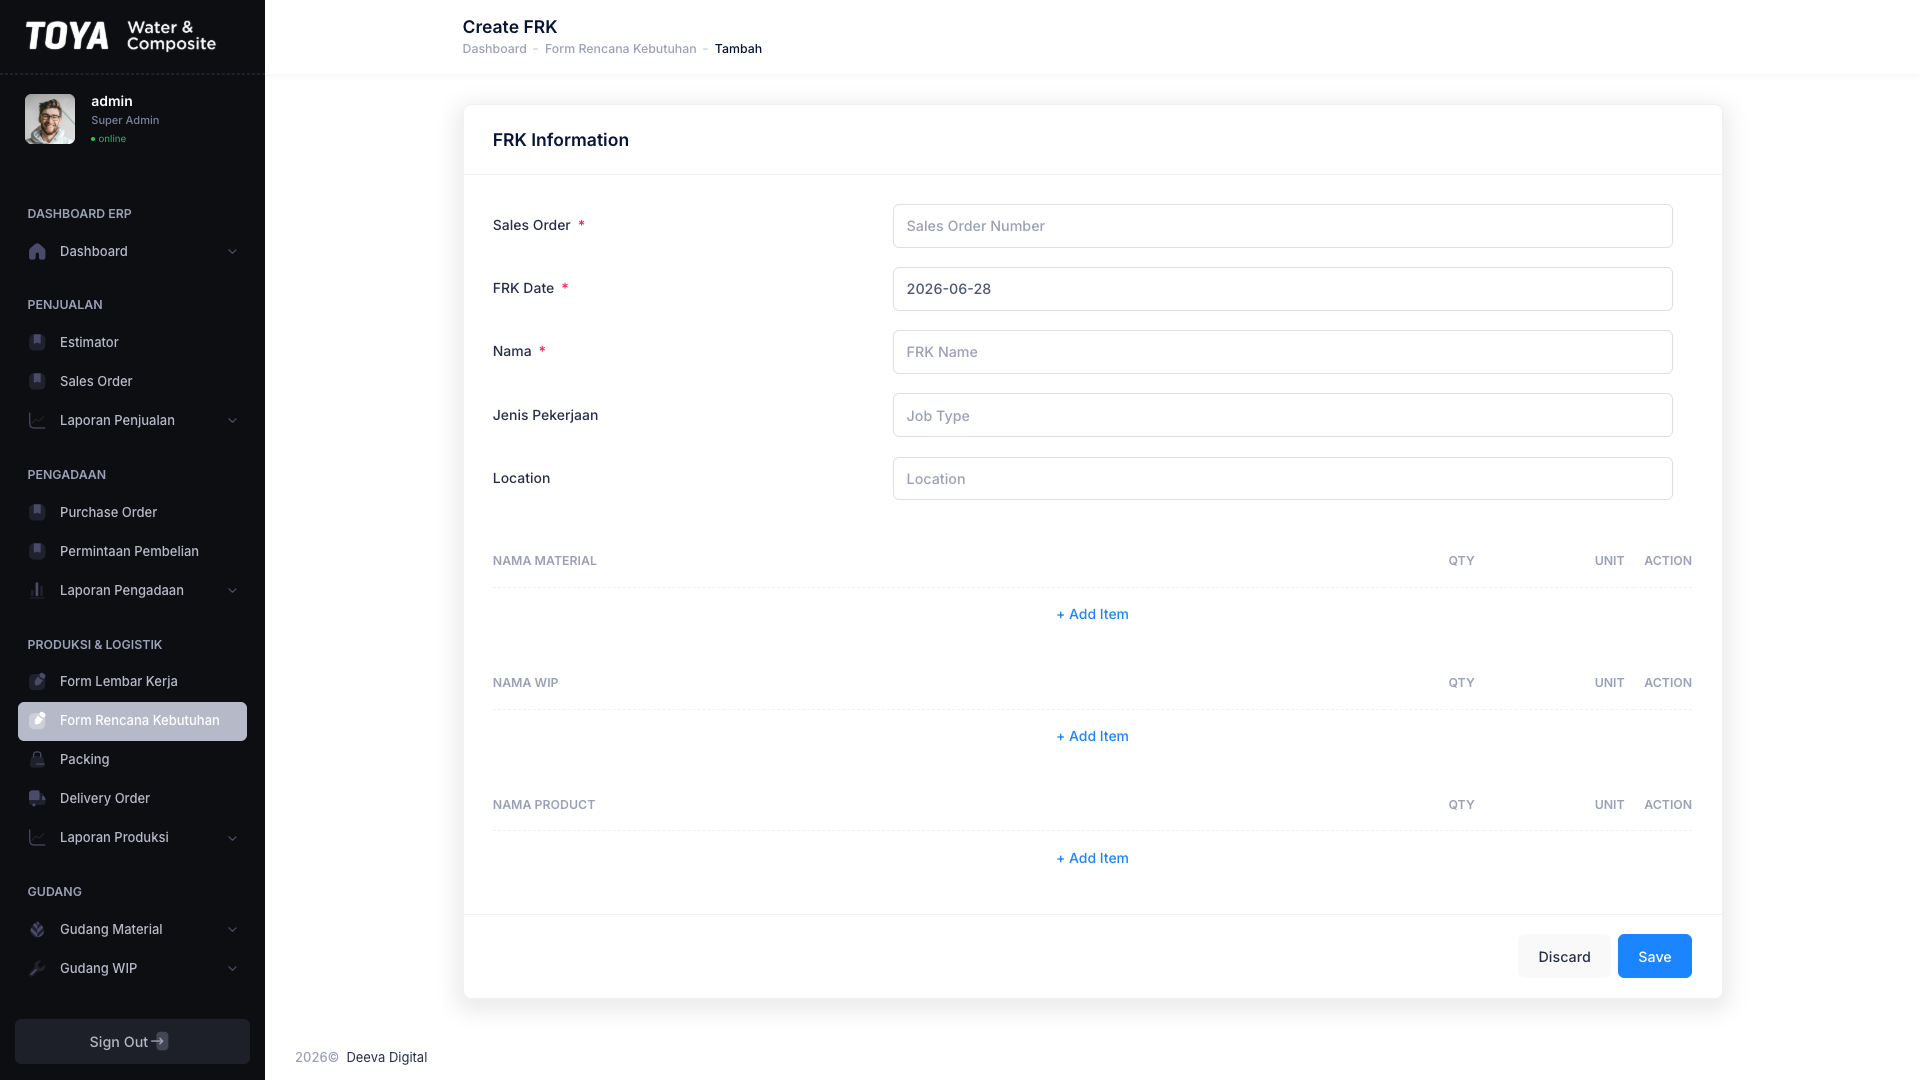Screen dimensions: 1920x1080
Task: Add item under Nama WIP table
Action: (1092, 736)
